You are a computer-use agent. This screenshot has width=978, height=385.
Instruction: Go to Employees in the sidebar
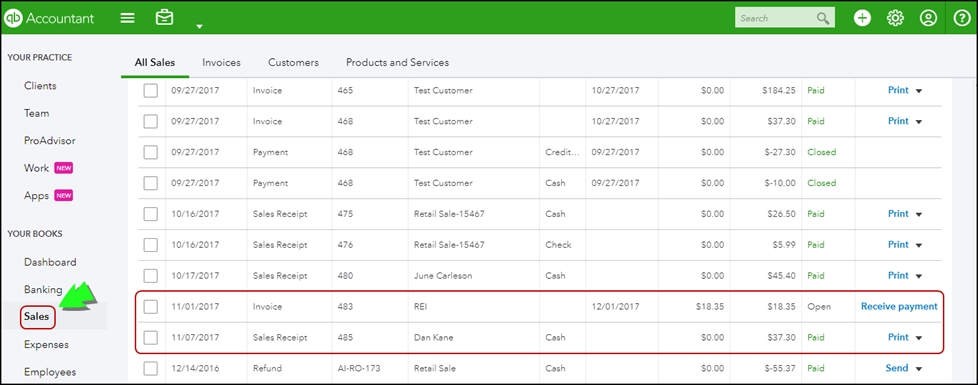click(50, 372)
